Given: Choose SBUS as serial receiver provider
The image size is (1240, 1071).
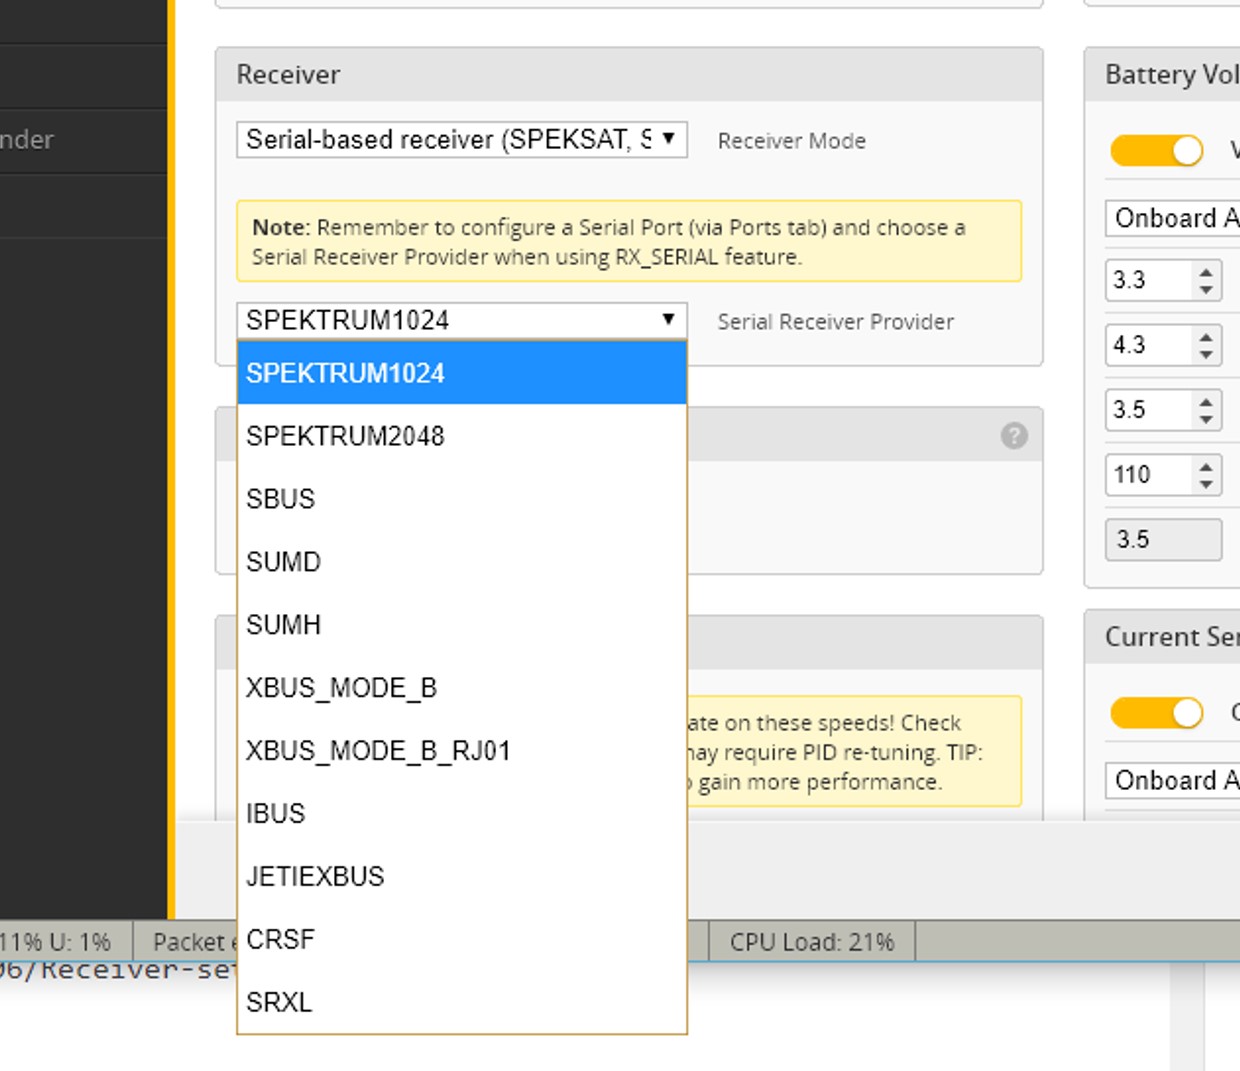Looking at the screenshot, I should pyautogui.click(x=461, y=499).
